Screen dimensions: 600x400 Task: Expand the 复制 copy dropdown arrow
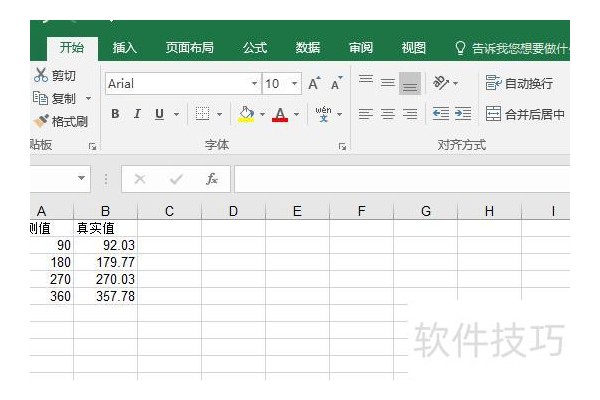88,98
